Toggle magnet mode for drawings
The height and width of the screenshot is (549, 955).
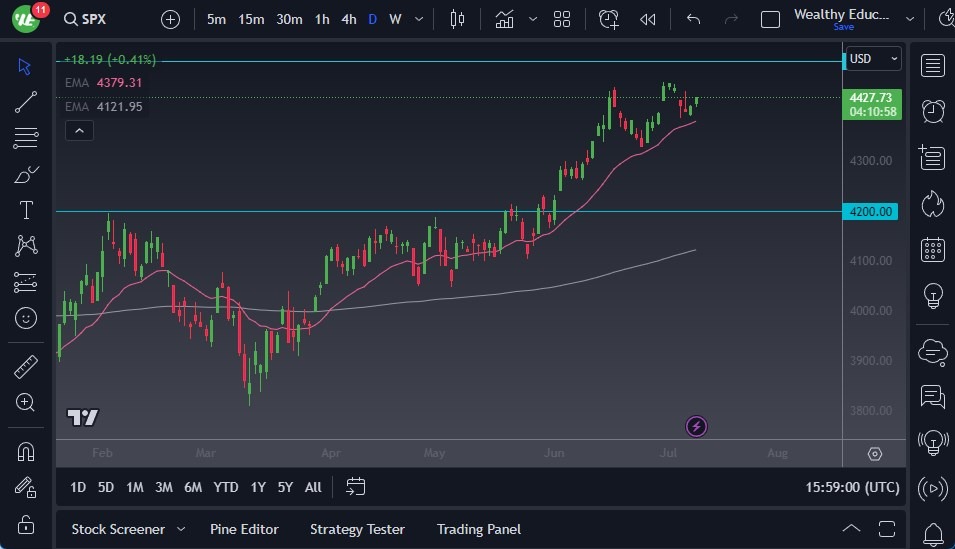pos(26,451)
